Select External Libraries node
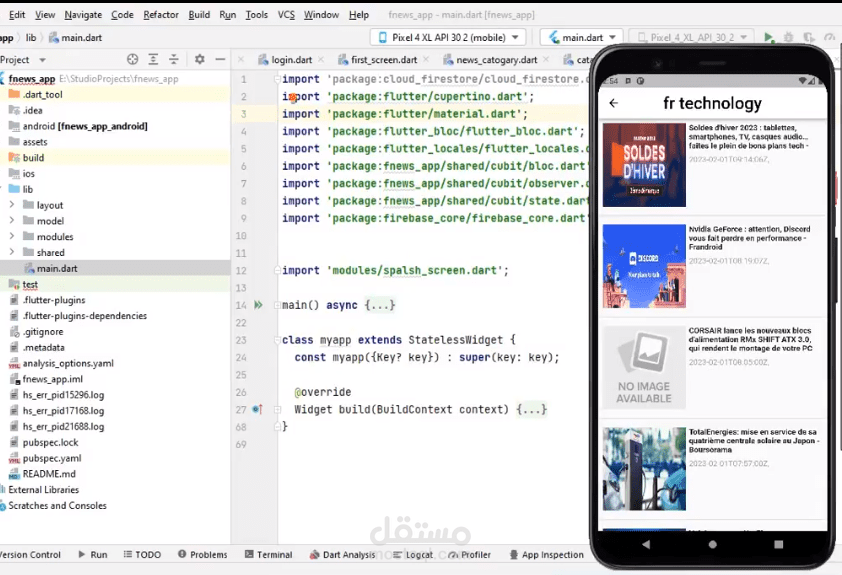The image size is (842, 575). click(x=43, y=490)
